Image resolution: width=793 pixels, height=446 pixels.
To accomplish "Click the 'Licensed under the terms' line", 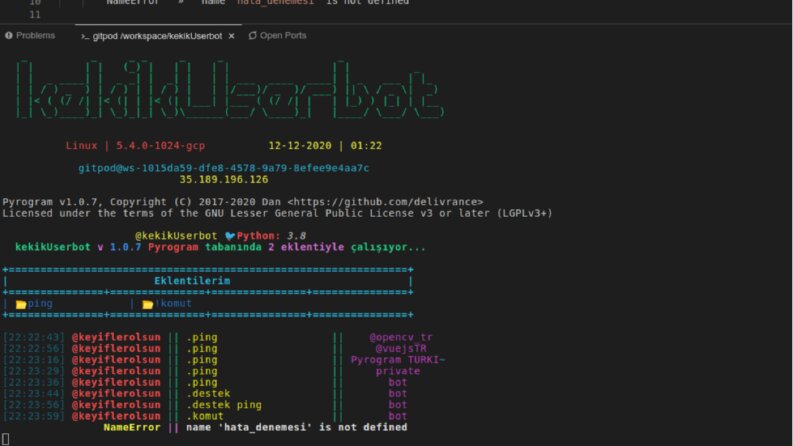I will pyautogui.click(x=277, y=213).
